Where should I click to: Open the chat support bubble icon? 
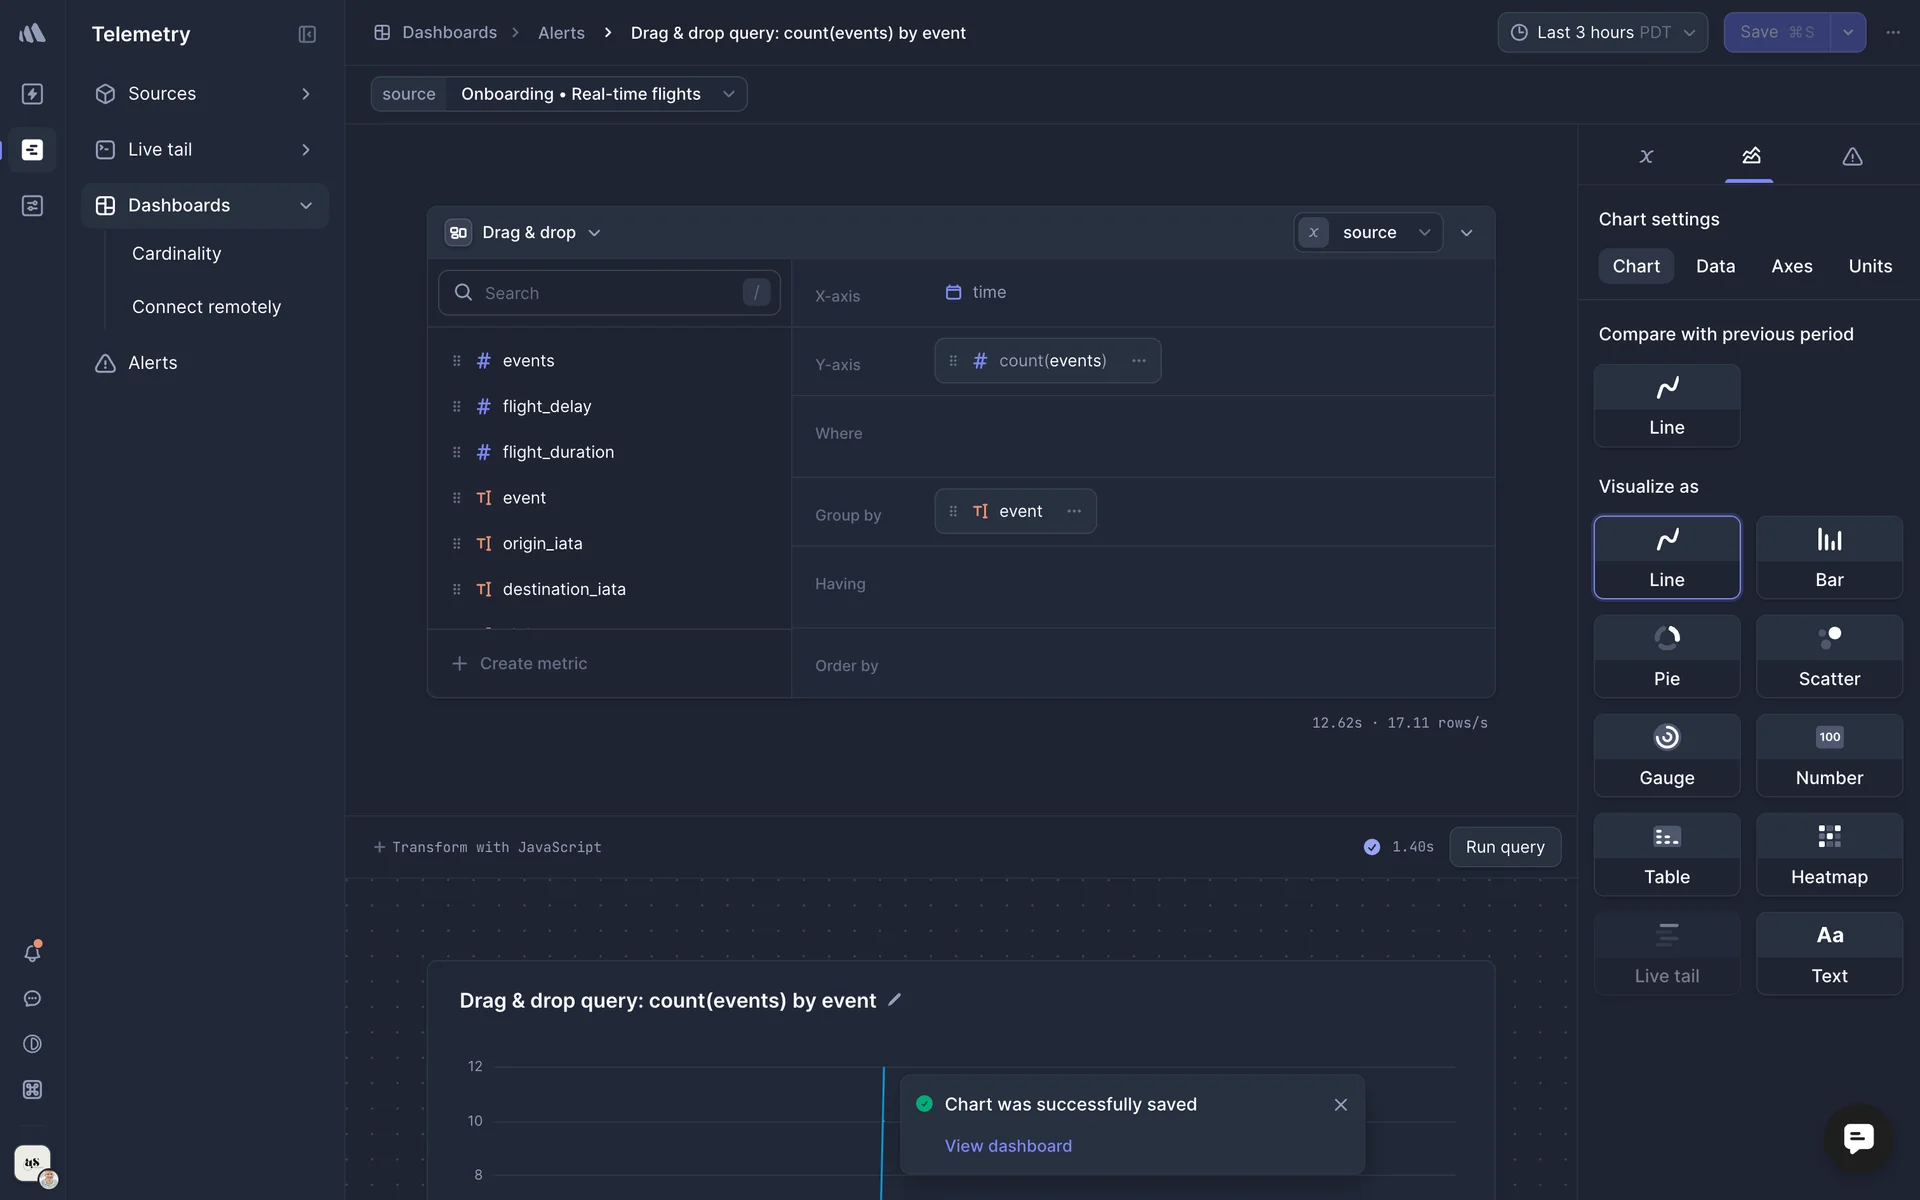[x=1858, y=1138]
